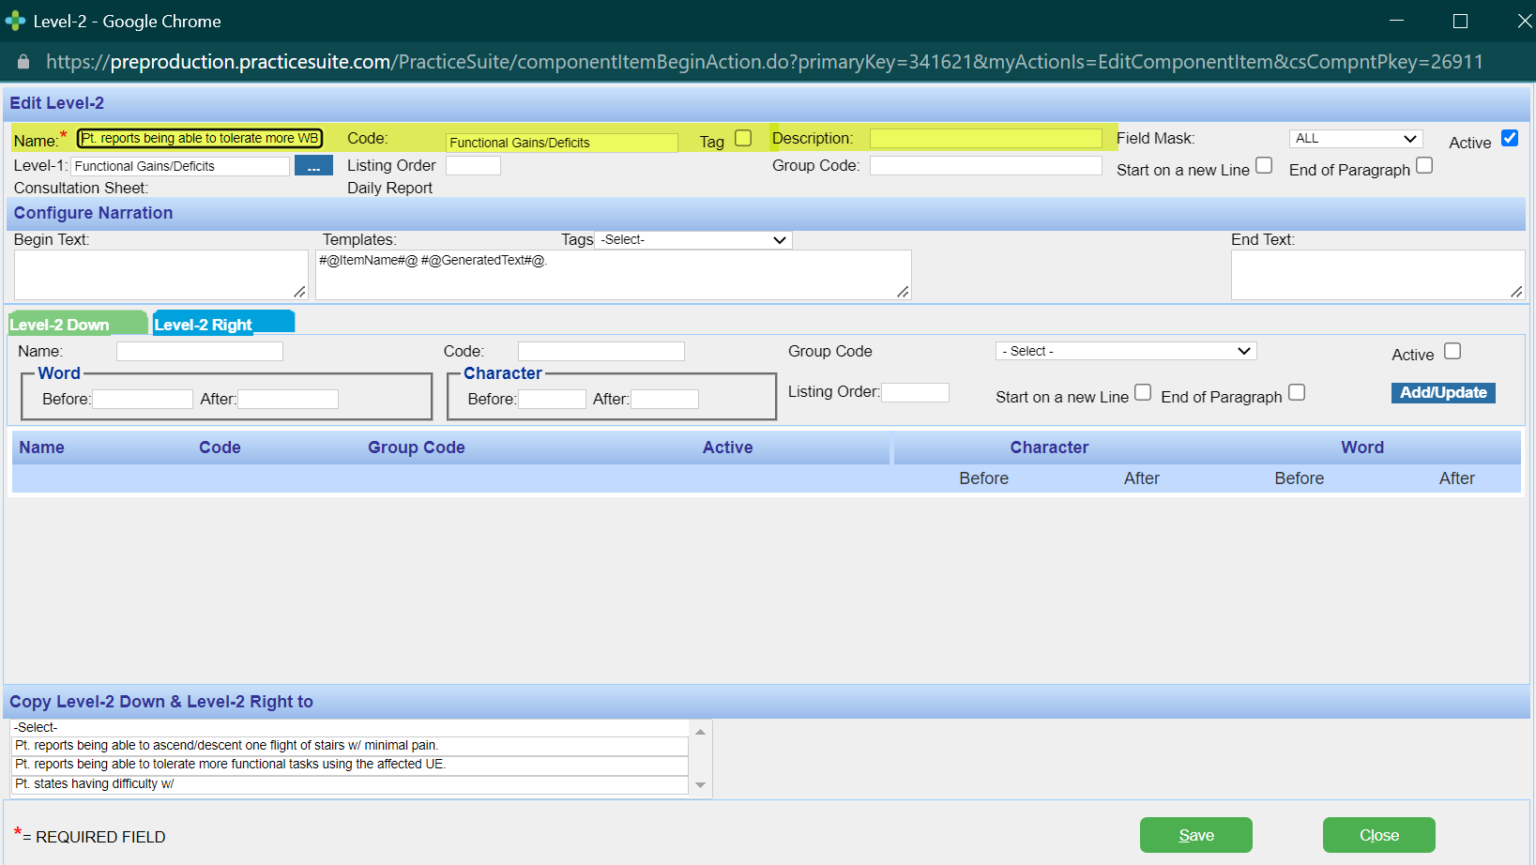The image size is (1536, 865).
Task: Click inside the highlighted Description field
Action: [x=987, y=137]
